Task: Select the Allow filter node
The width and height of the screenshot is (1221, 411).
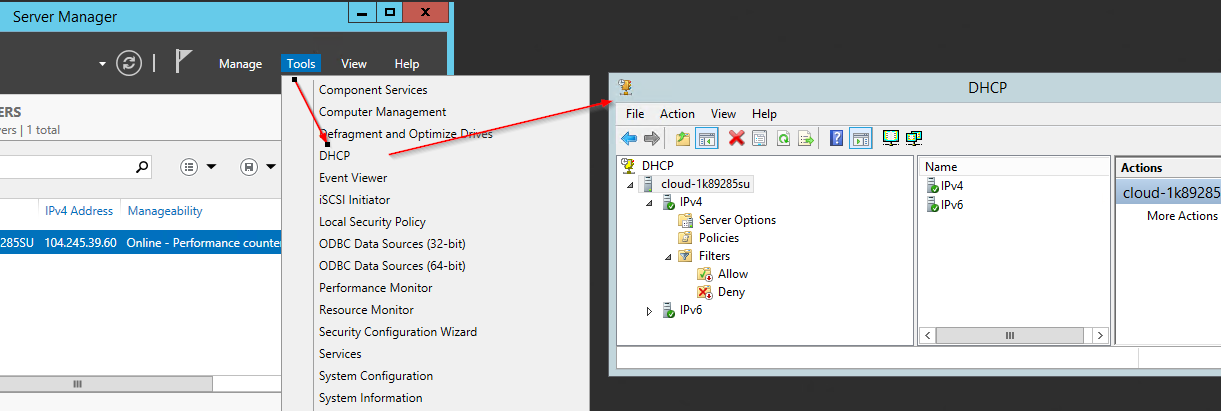Action: [733, 274]
